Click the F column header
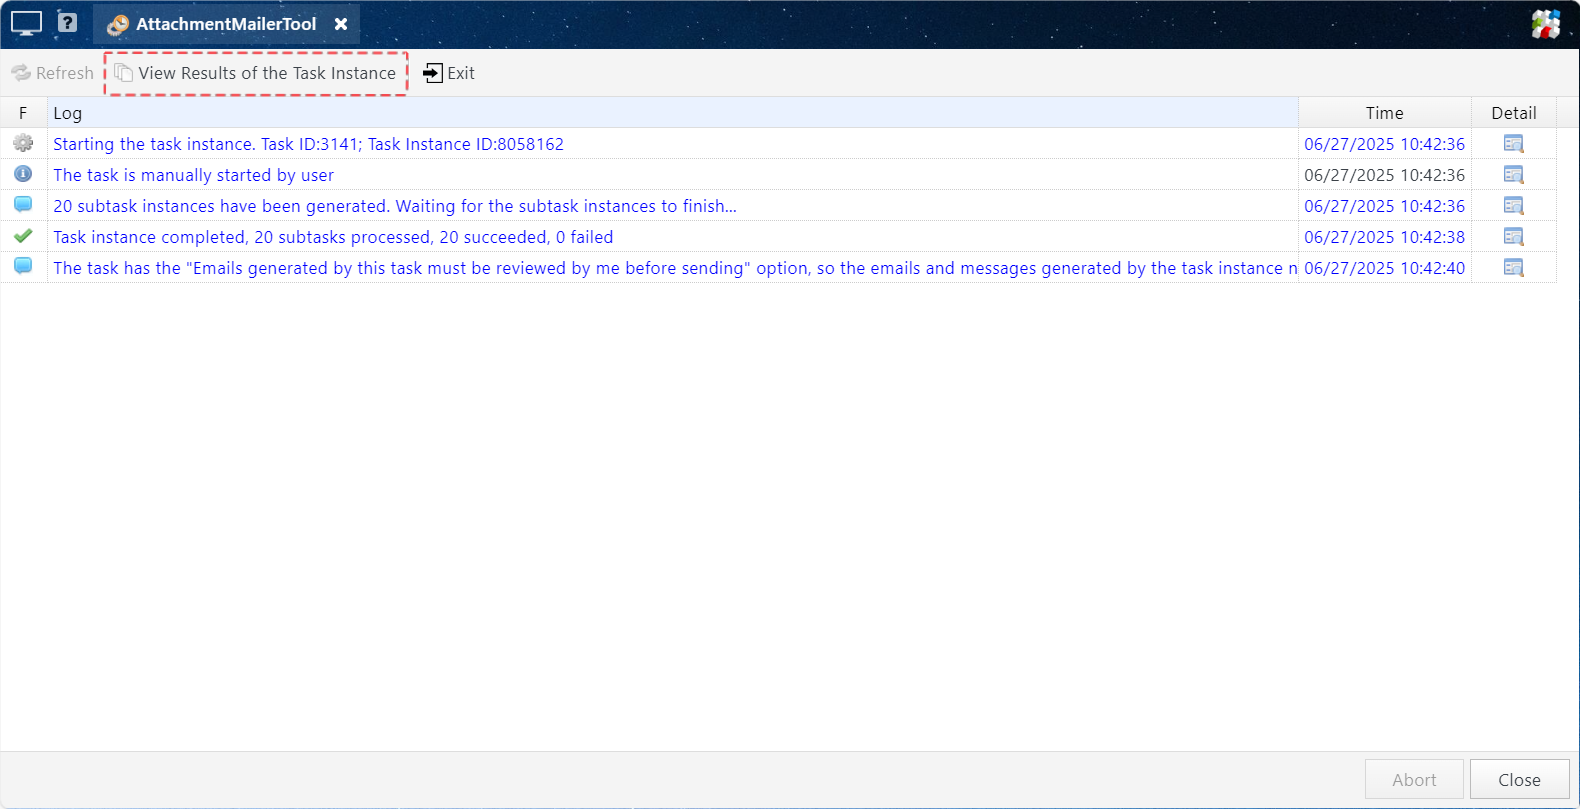Image resolution: width=1580 pixels, height=809 pixels. click(23, 113)
